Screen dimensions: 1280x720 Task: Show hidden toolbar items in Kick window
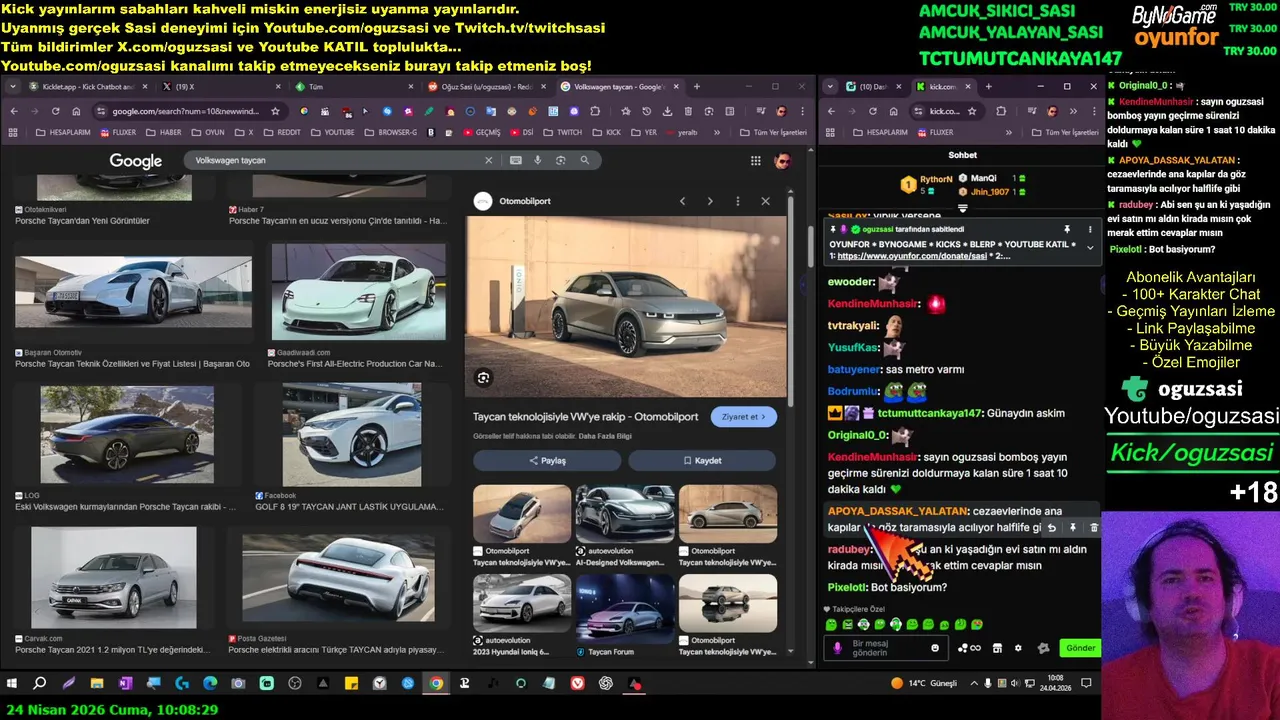pyautogui.click(x=1073, y=111)
